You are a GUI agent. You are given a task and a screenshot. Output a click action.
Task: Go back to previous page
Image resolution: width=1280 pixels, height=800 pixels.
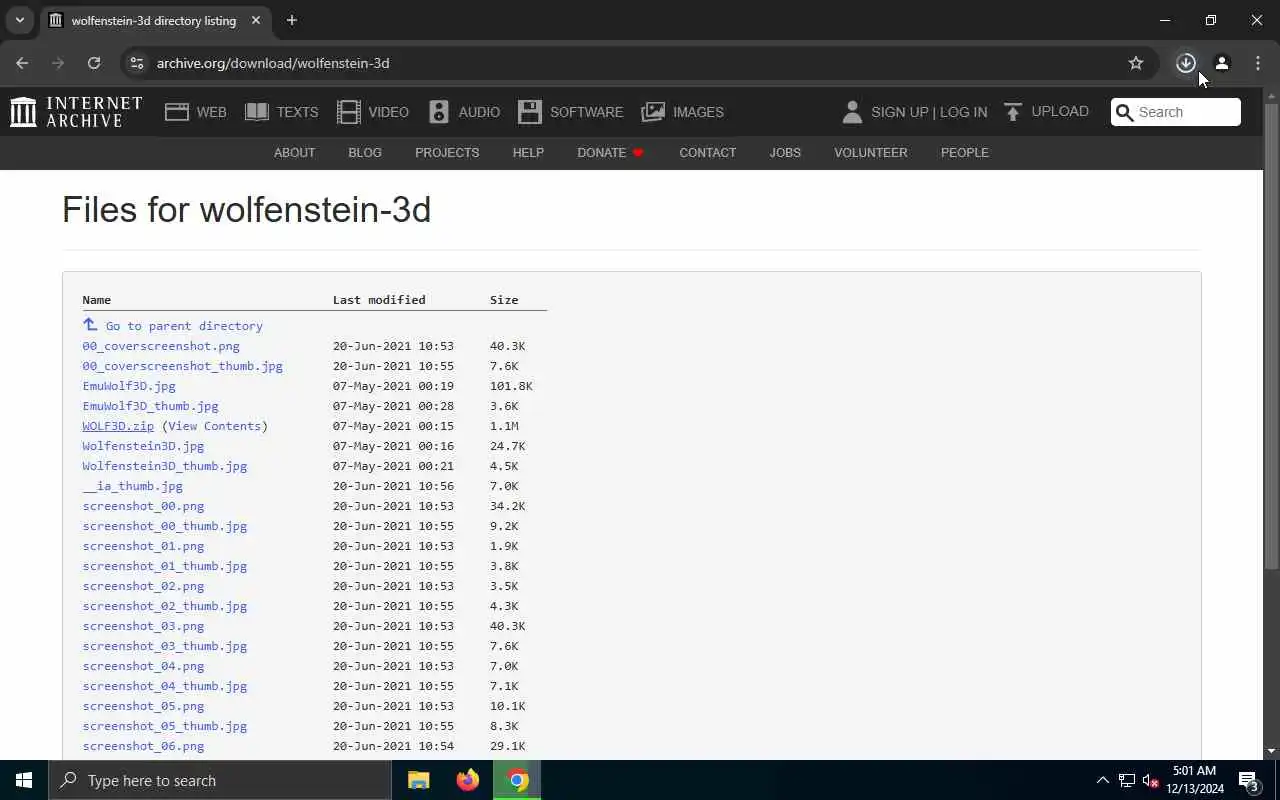[x=22, y=63]
